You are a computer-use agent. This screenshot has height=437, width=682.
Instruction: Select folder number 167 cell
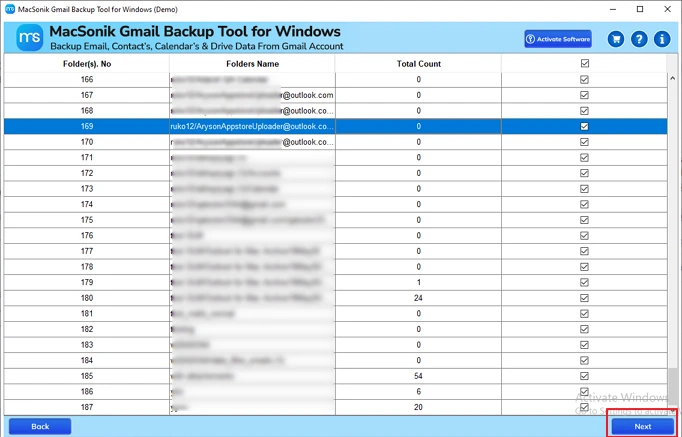click(x=87, y=95)
